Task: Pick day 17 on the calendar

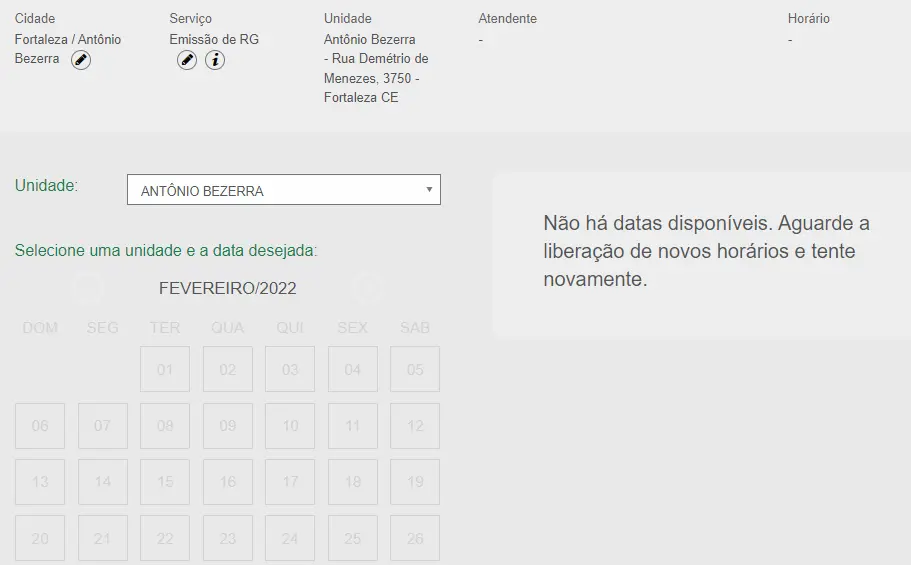Action: coord(290,482)
